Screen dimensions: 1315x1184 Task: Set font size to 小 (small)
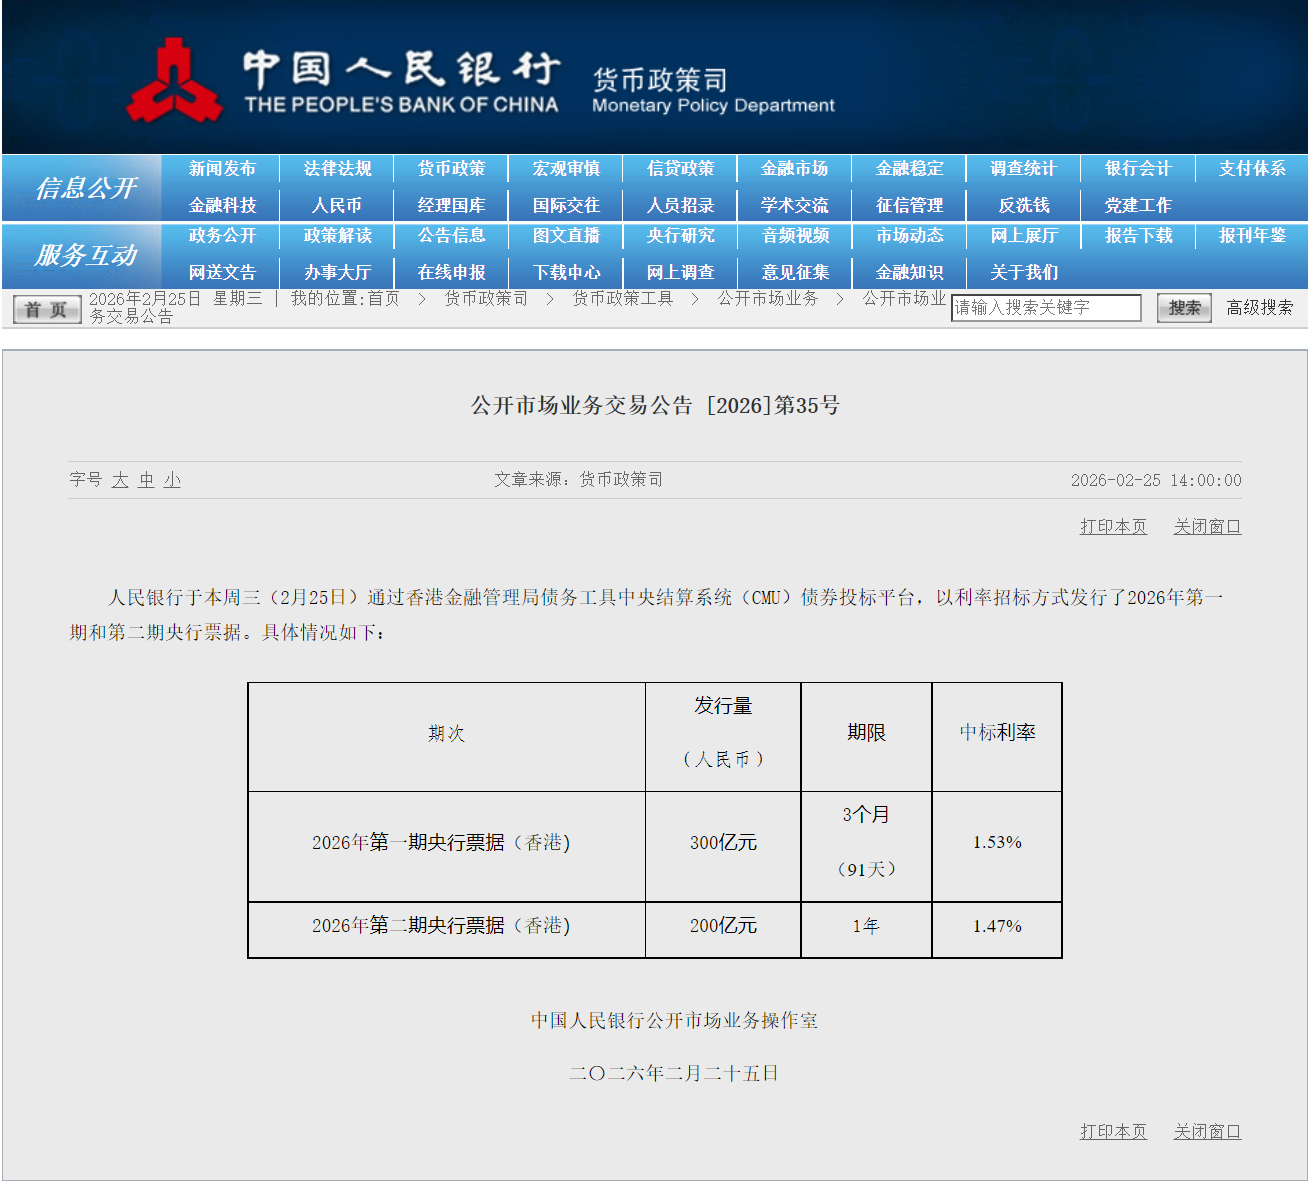pos(172,480)
